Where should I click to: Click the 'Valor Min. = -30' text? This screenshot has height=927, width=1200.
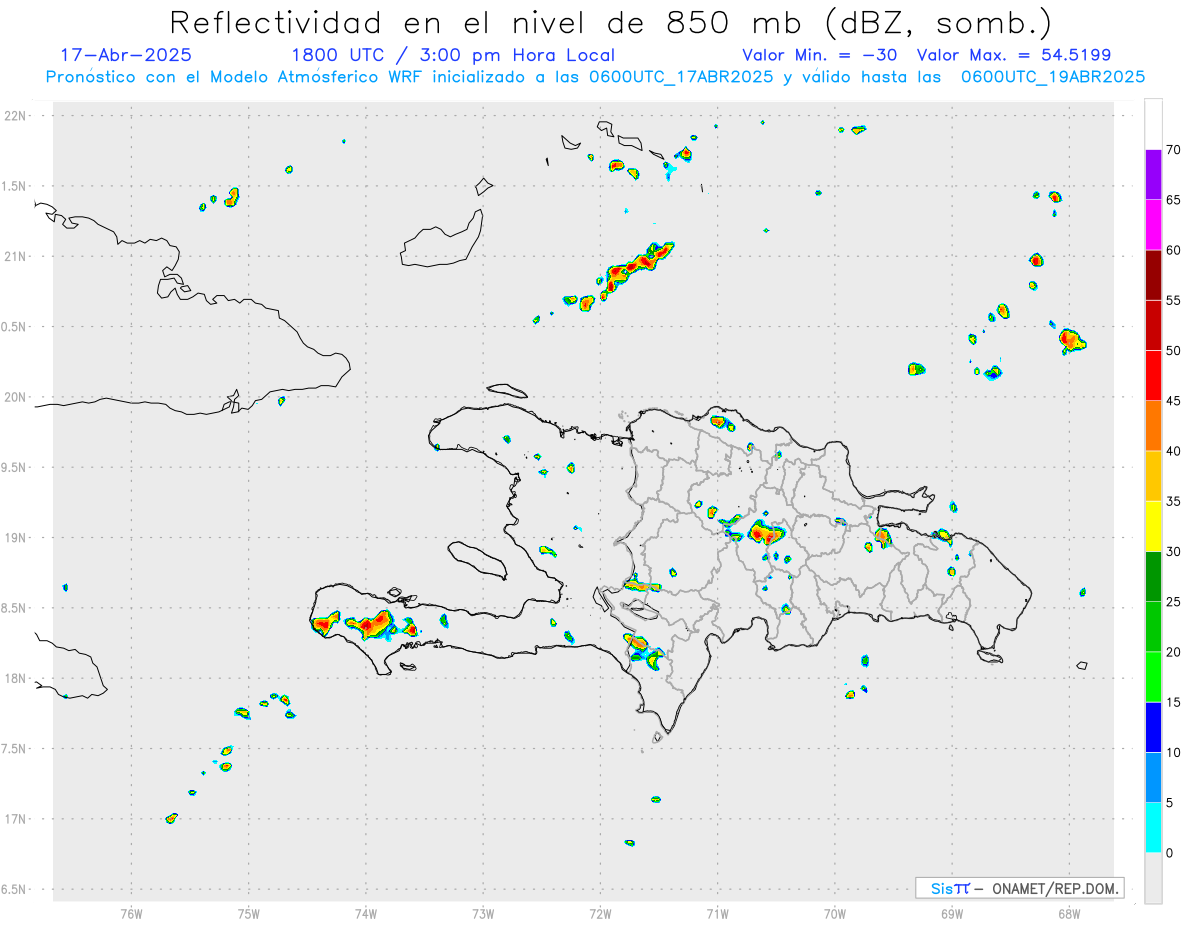[x=820, y=55]
